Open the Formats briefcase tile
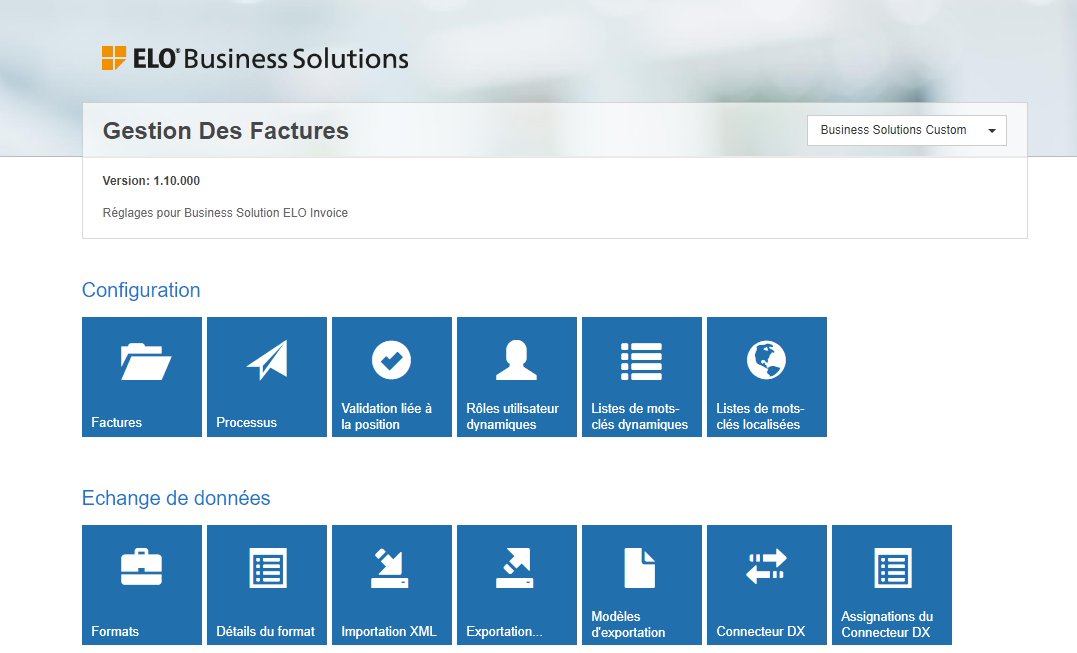Viewport: 1077px width, 653px height. point(141,585)
